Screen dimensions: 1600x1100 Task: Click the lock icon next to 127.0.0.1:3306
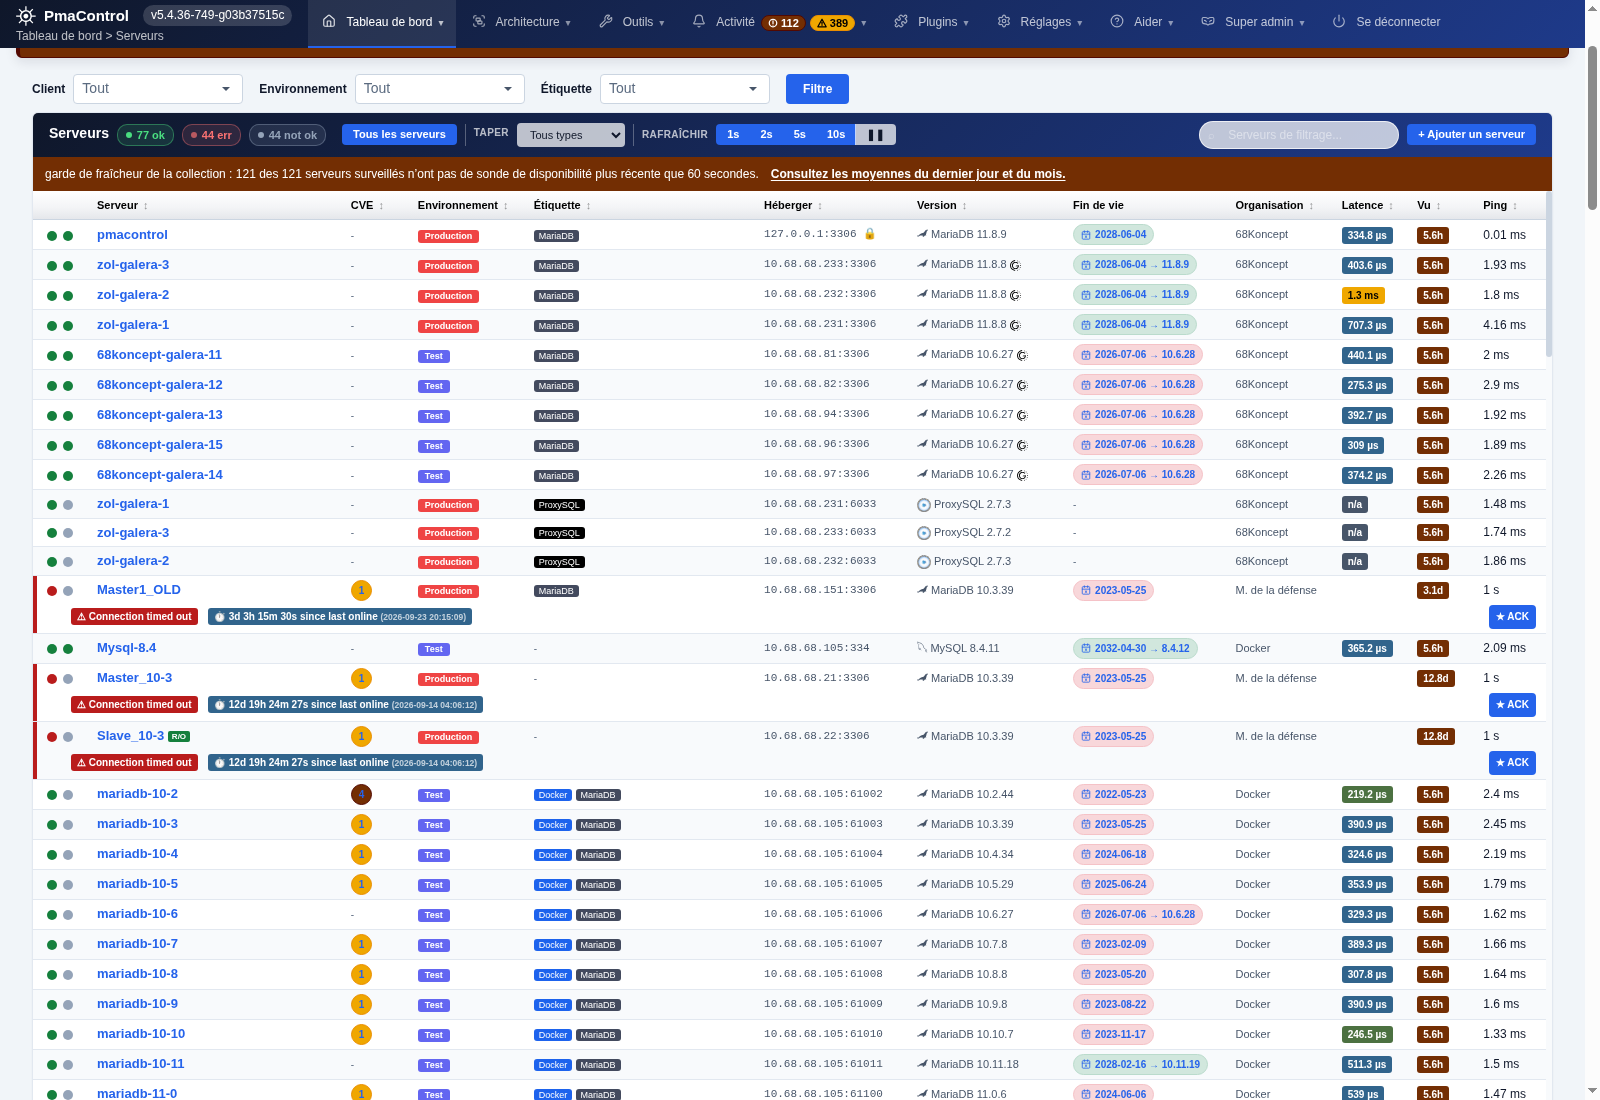(870, 234)
